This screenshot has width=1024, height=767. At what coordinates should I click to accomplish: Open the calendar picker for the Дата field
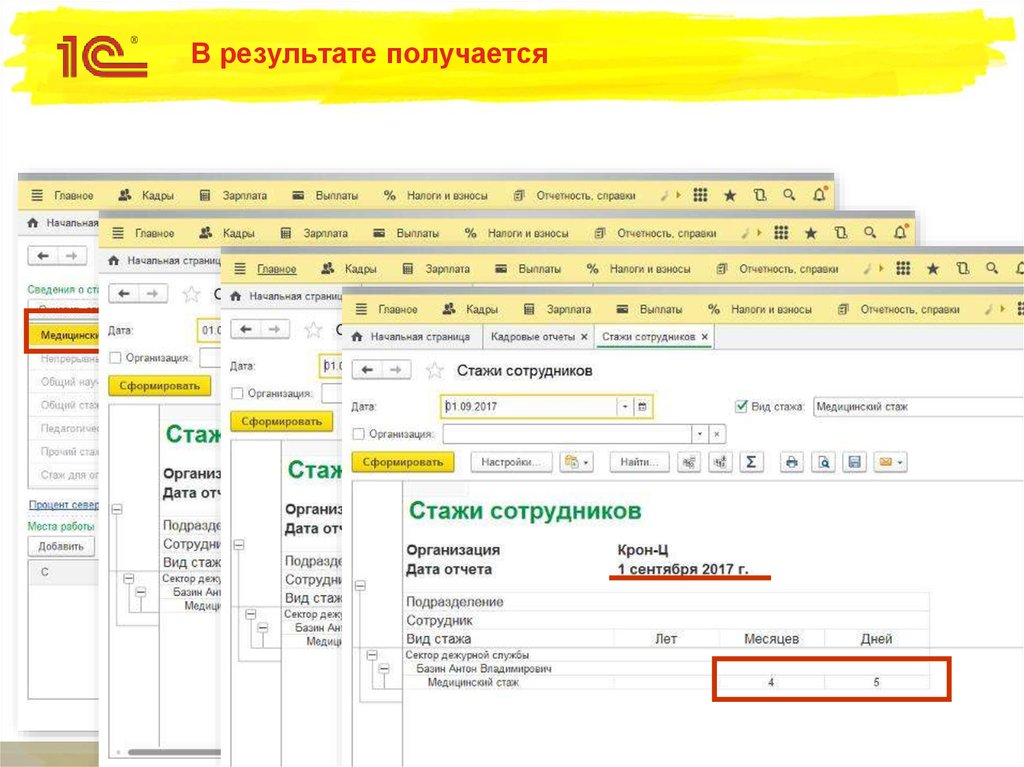click(641, 406)
